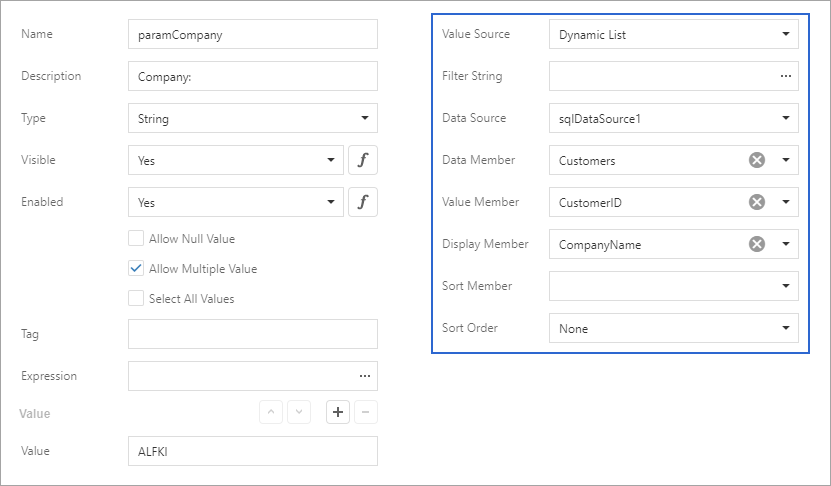Screen dimensions: 831x486
Task: Expand the Sort Order dropdown
Action: (x=785, y=328)
